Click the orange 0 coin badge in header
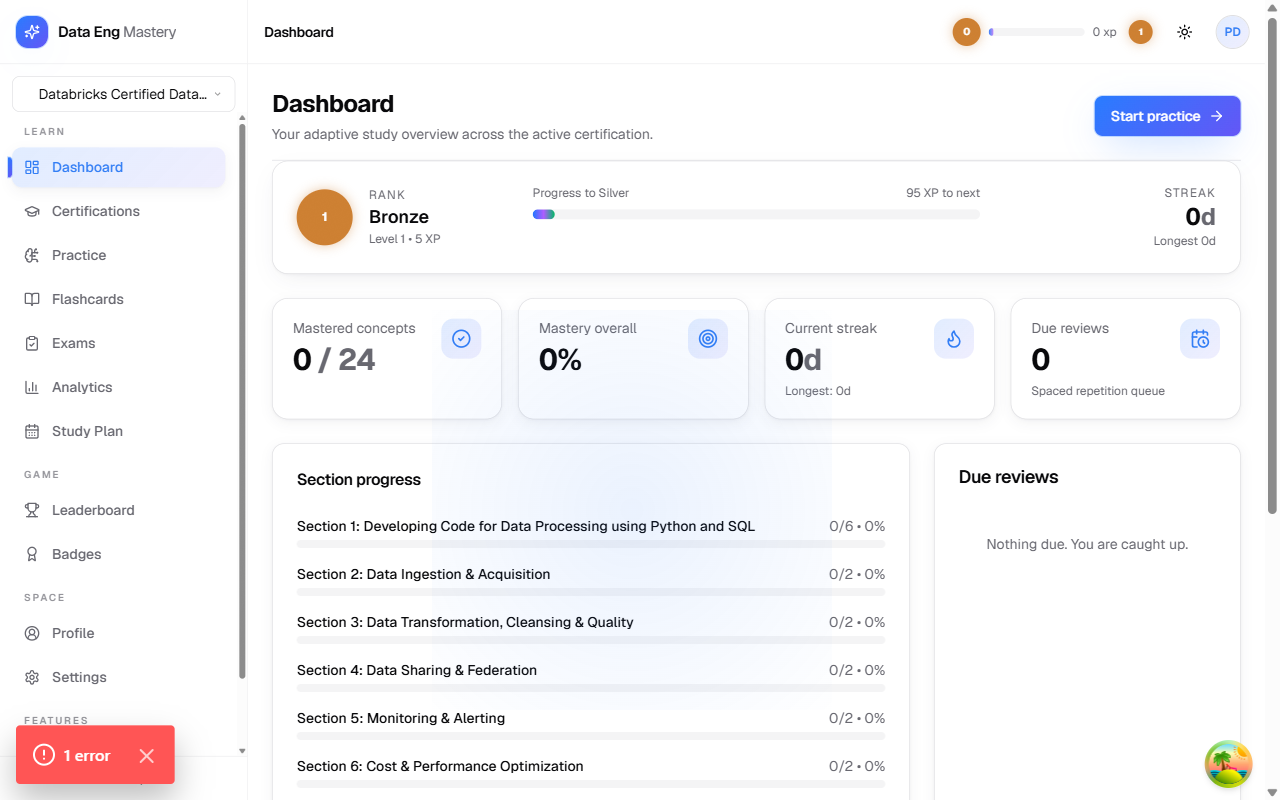1280x800 pixels. click(x=966, y=32)
